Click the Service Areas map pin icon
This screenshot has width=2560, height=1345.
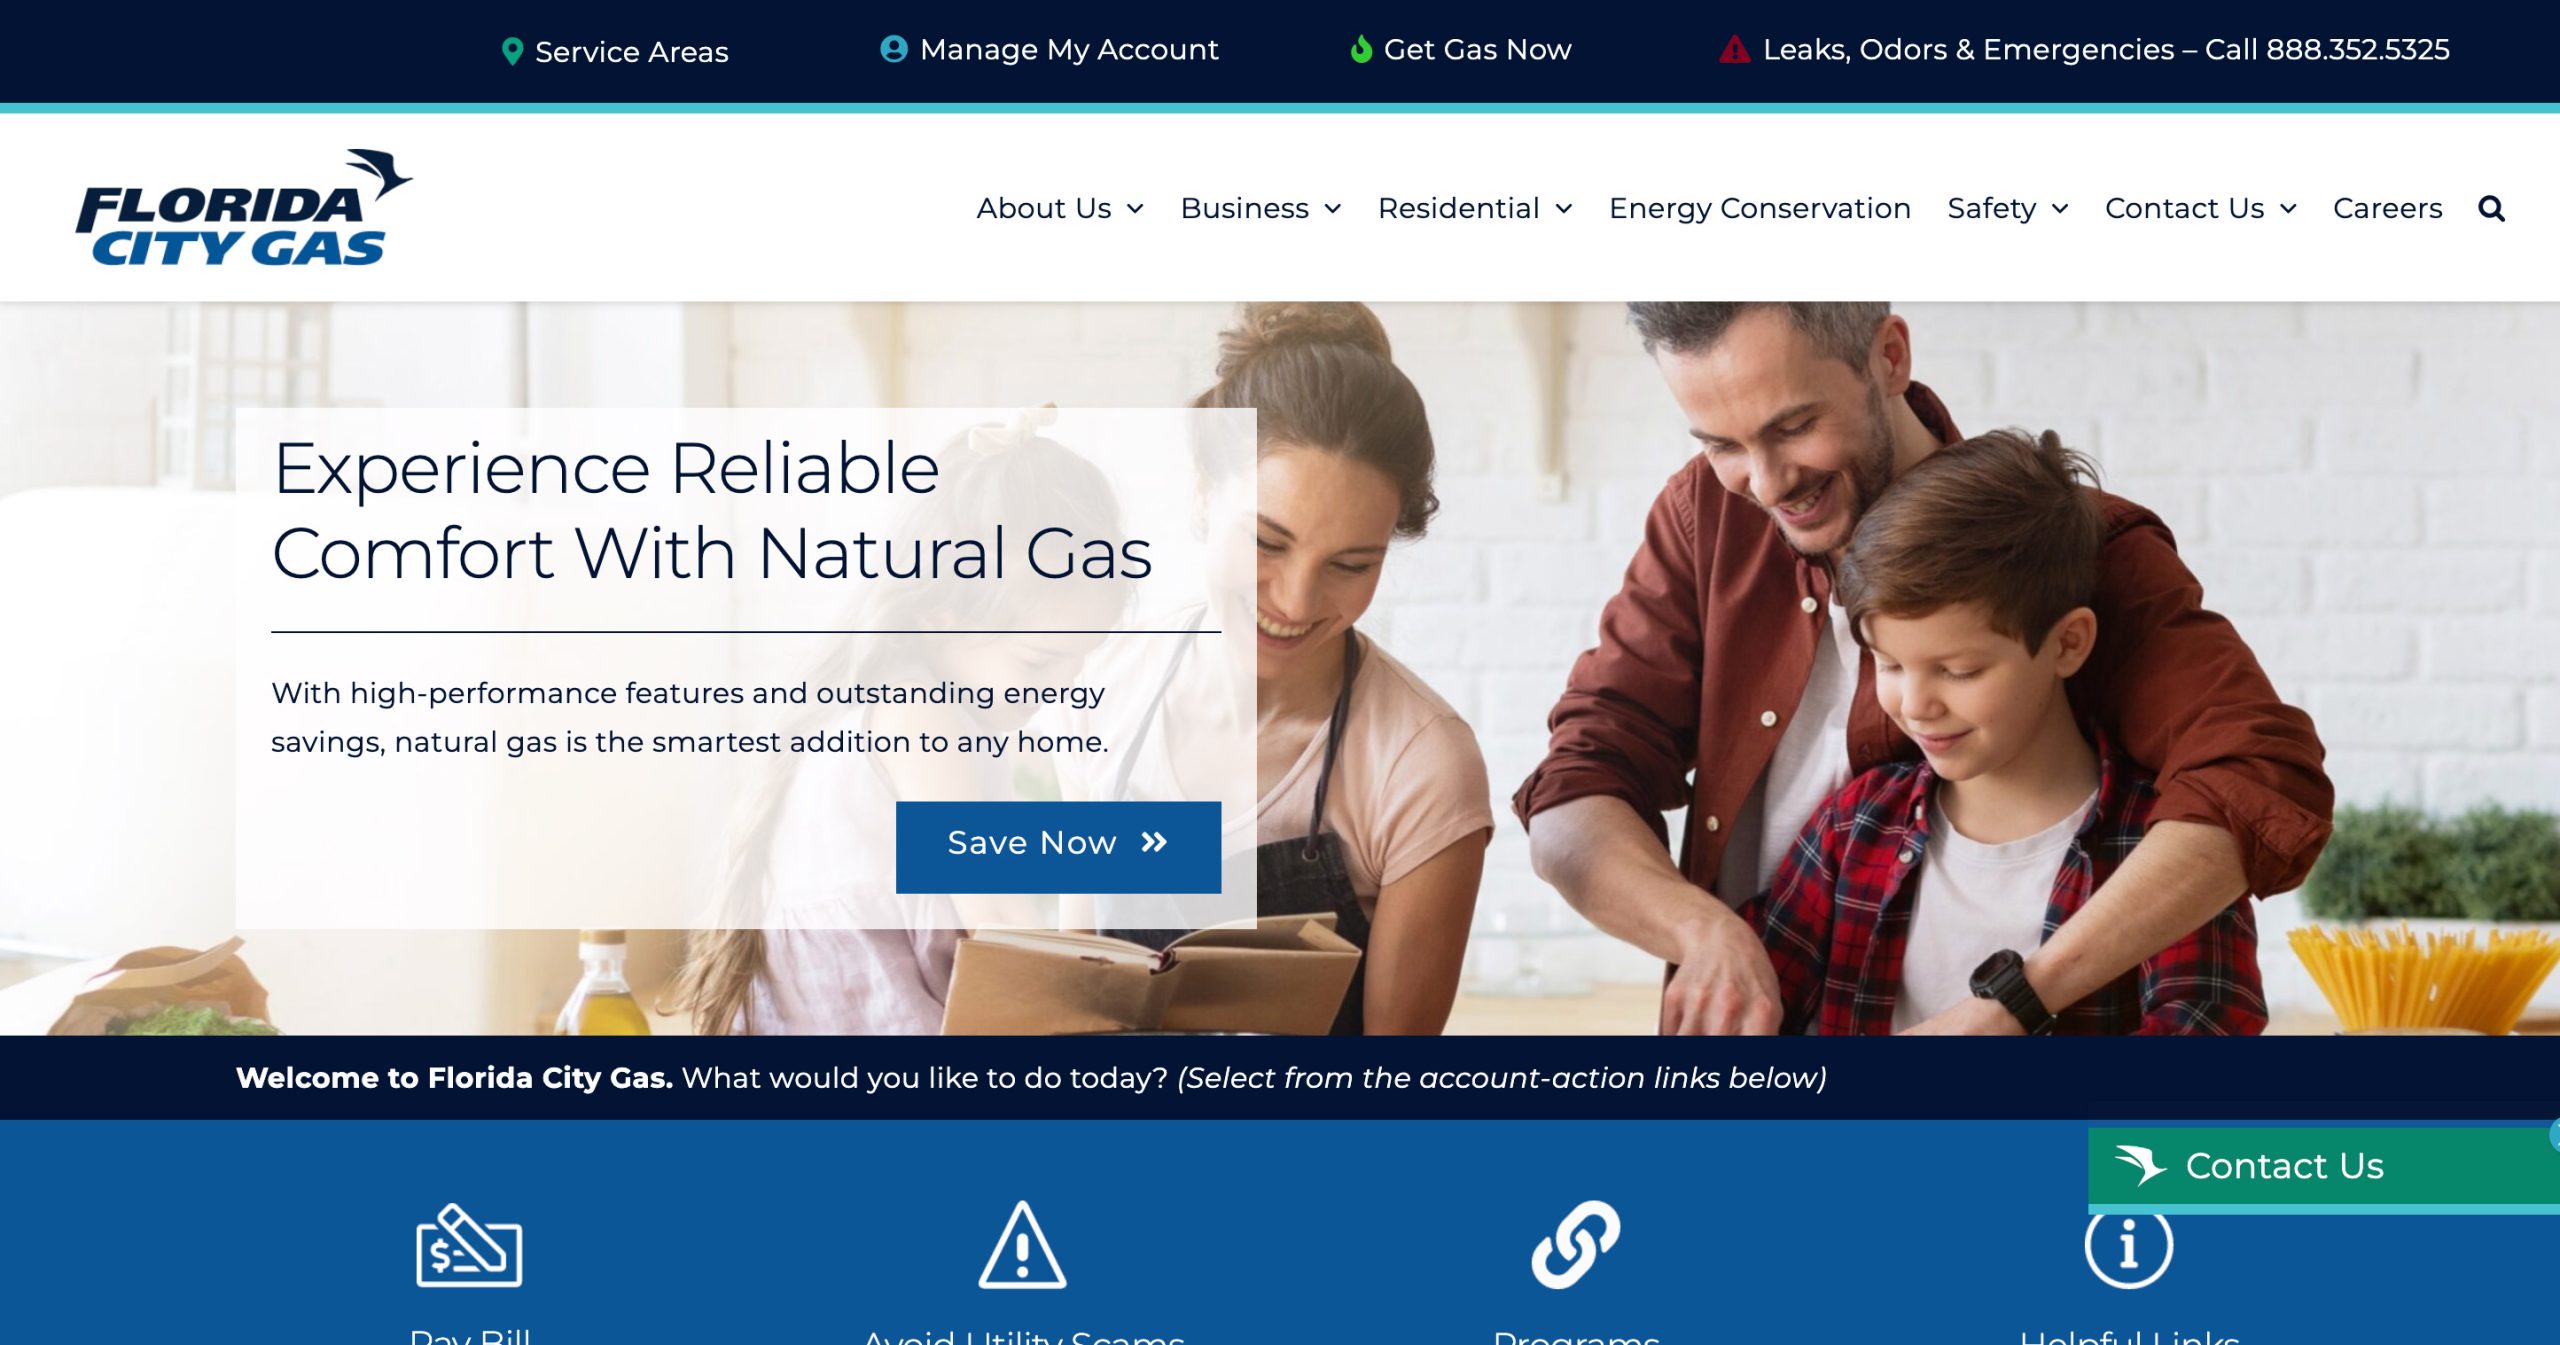(512, 51)
